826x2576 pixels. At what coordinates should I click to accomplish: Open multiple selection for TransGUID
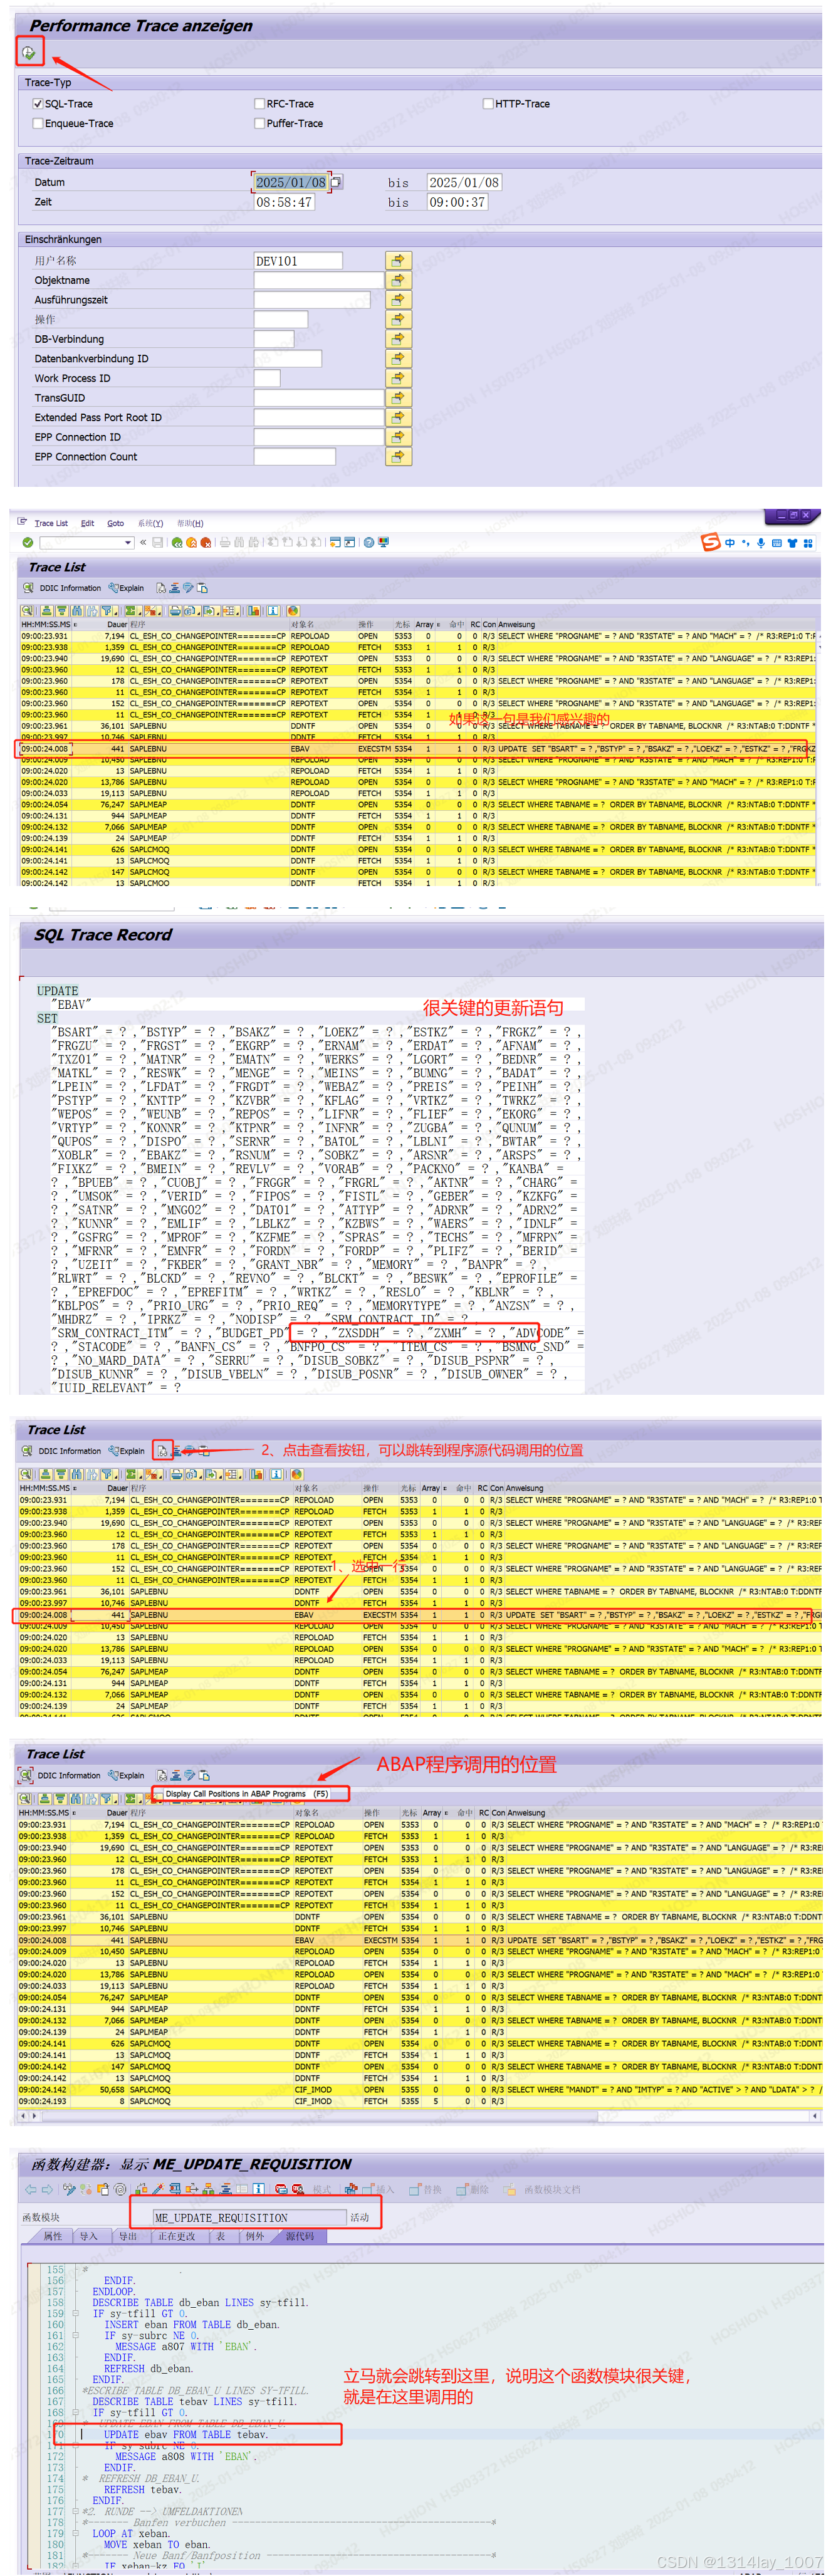pos(398,398)
